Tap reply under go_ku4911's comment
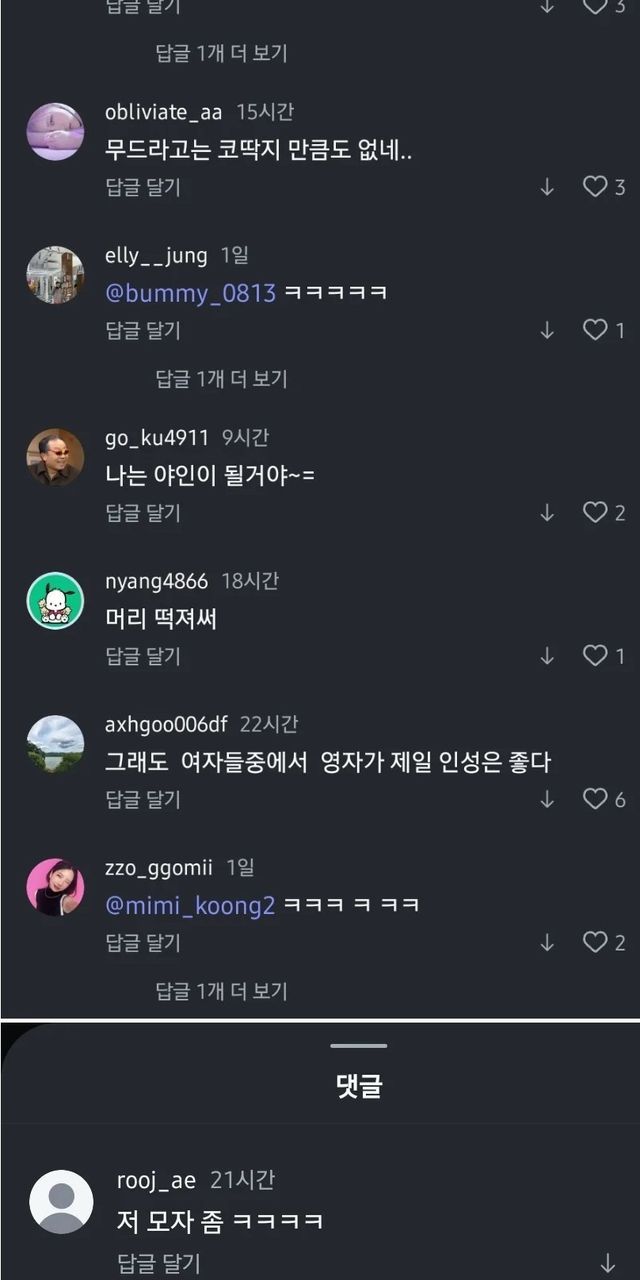Image resolution: width=640 pixels, height=1280 pixels. pos(143,514)
